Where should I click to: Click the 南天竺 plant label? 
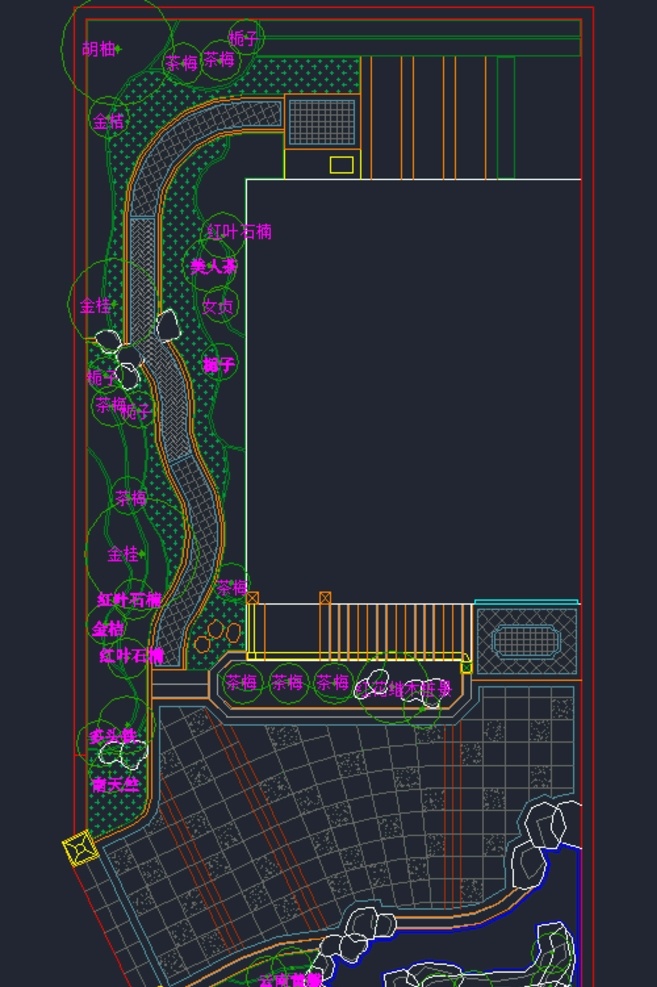pyautogui.click(x=115, y=784)
